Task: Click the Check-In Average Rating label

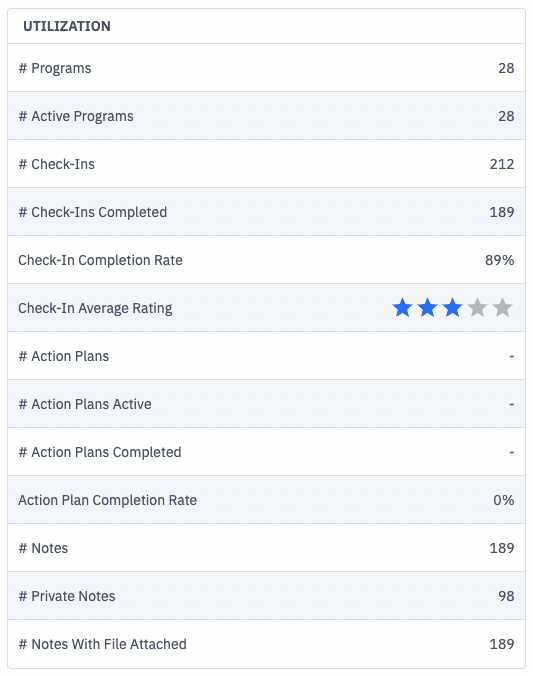Action: 95,308
